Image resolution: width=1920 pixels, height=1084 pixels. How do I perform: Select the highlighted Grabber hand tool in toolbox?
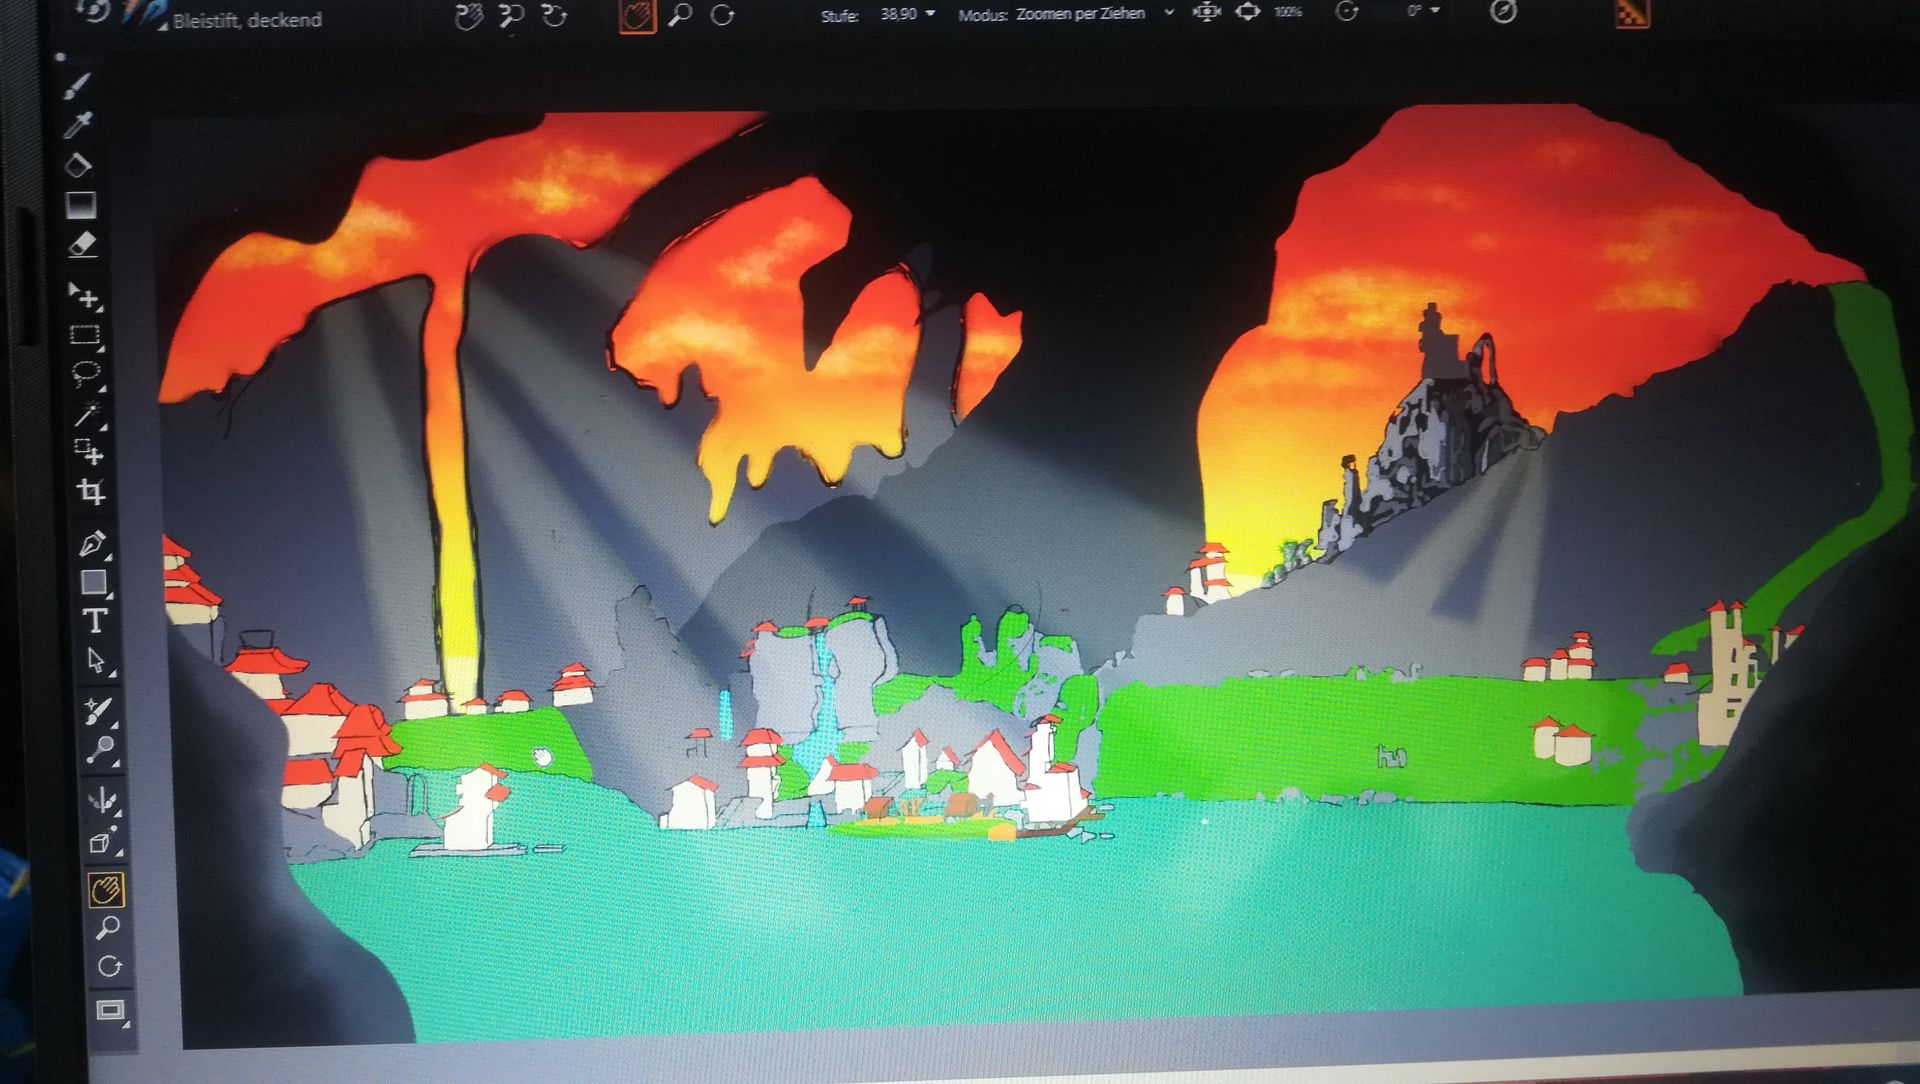[x=106, y=889]
